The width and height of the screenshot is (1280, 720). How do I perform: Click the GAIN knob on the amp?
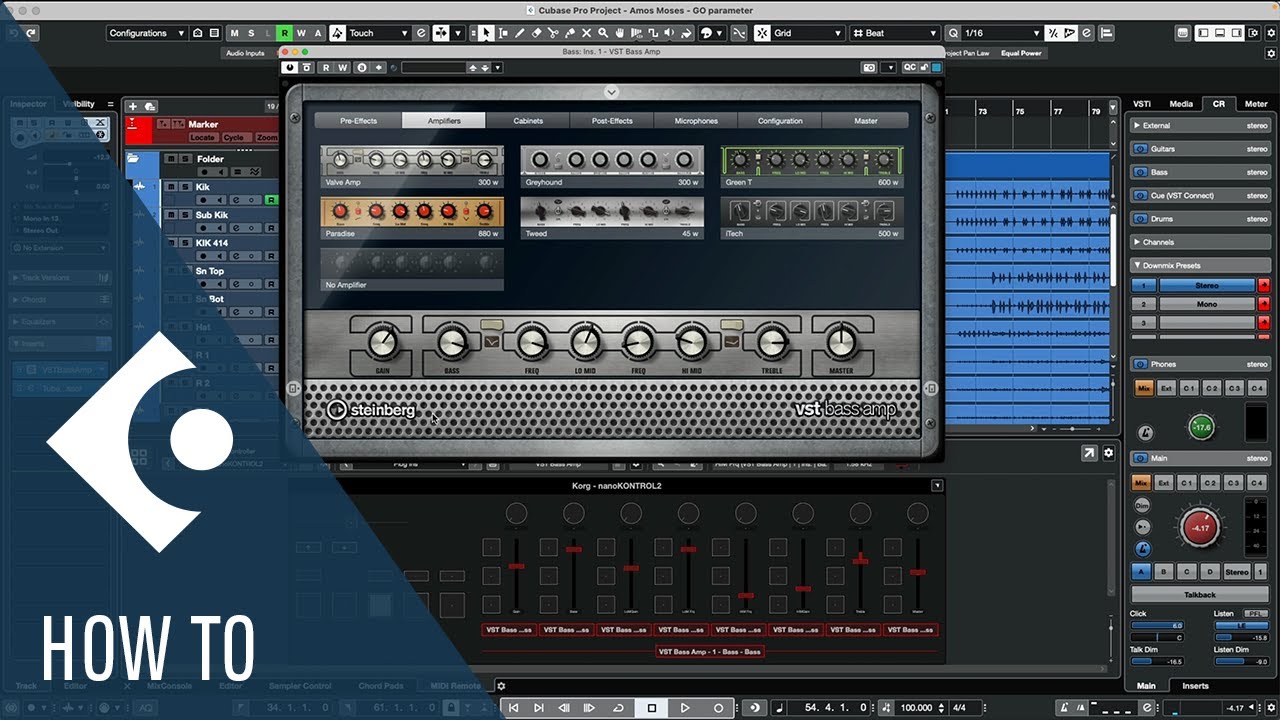pyautogui.click(x=382, y=343)
